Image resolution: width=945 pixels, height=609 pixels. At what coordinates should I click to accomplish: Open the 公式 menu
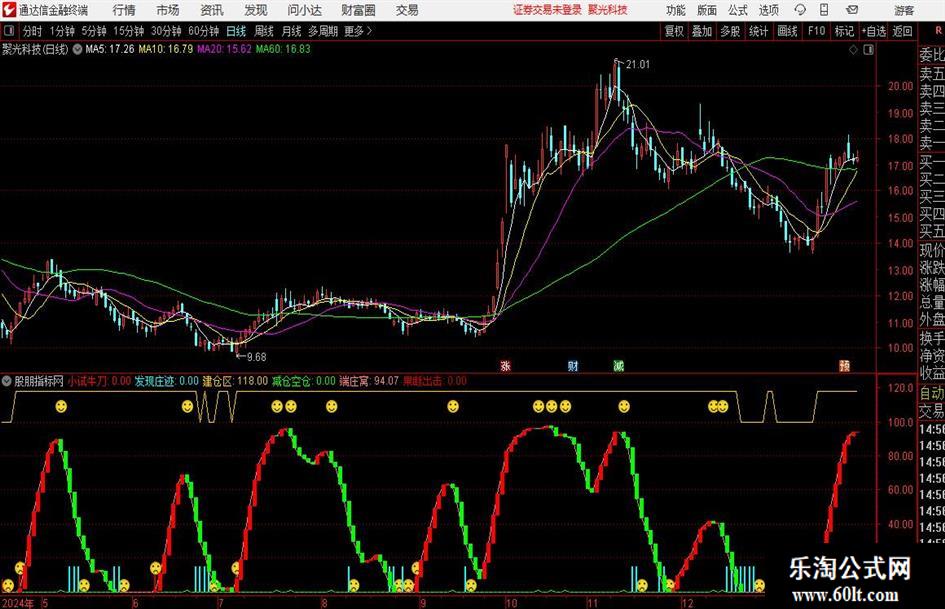[x=738, y=10]
